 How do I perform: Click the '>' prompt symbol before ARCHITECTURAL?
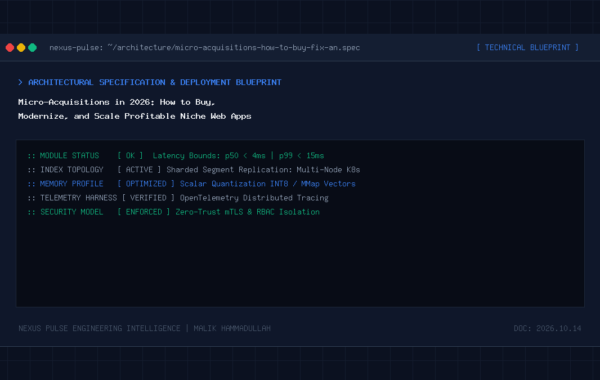(20, 82)
